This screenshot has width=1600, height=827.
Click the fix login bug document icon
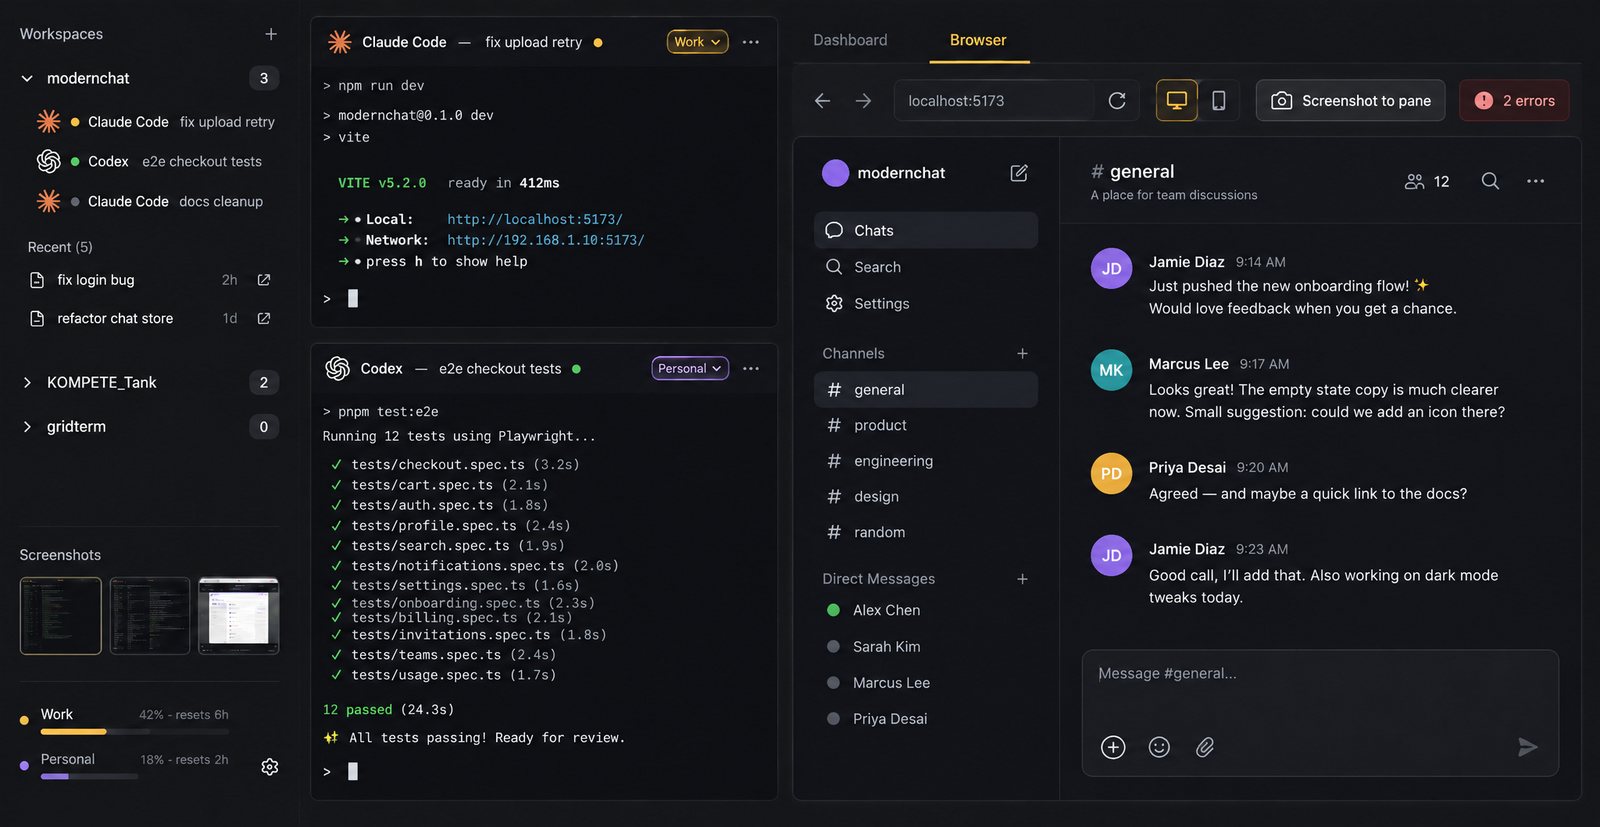click(x=37, y=280)
